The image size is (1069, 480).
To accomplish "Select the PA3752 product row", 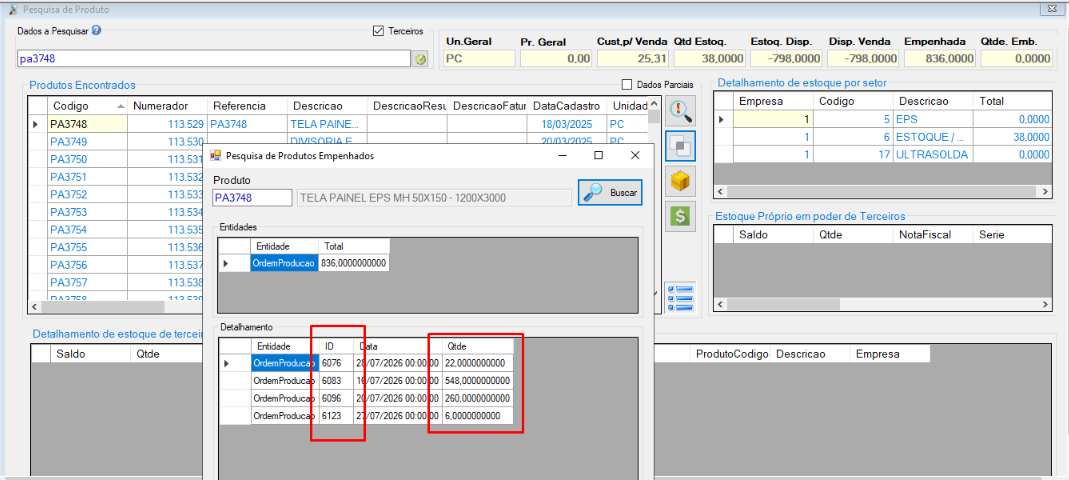I will coord(116,194).
